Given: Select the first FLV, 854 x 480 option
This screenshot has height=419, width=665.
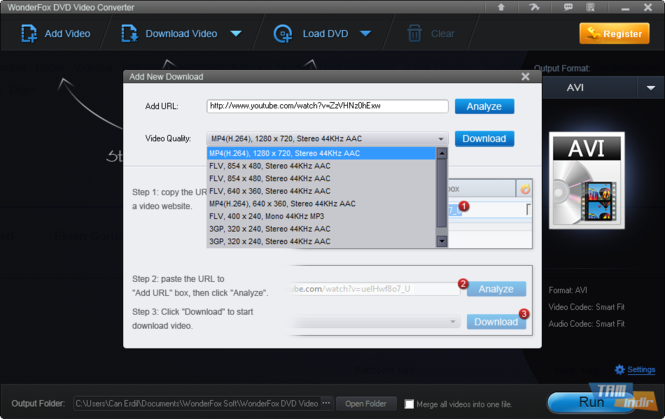Looking at the screenshot, I should click(x=321, y=166).
